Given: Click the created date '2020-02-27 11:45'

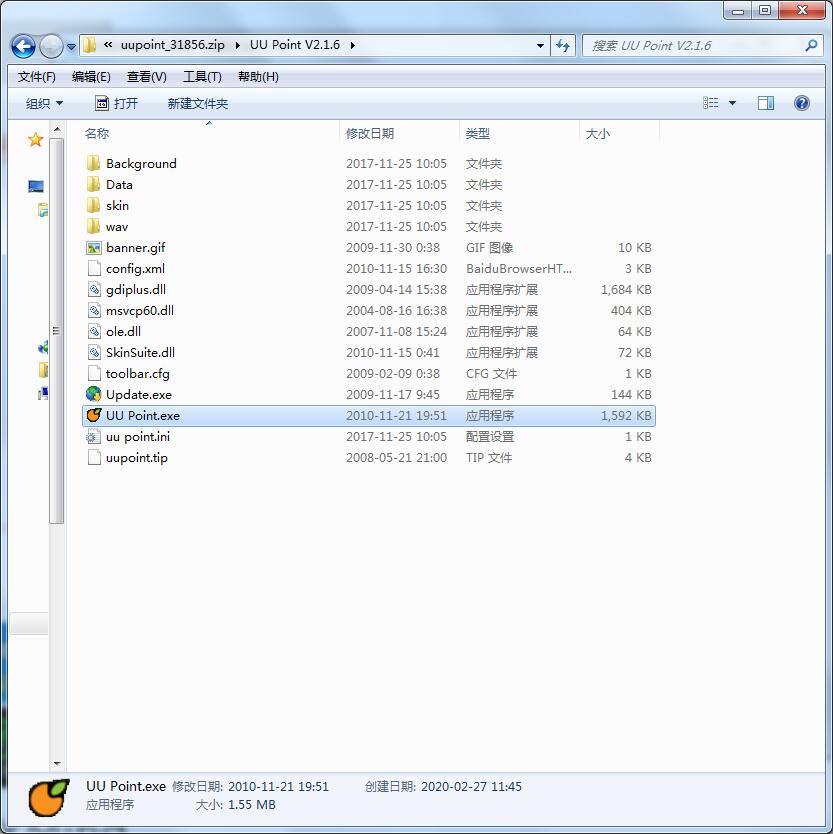Looking at the screenshot, I should 471,786.
